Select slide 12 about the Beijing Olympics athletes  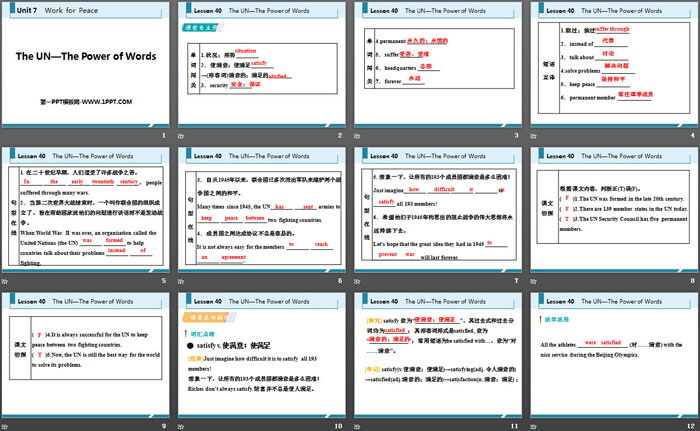tap(614, 355)
